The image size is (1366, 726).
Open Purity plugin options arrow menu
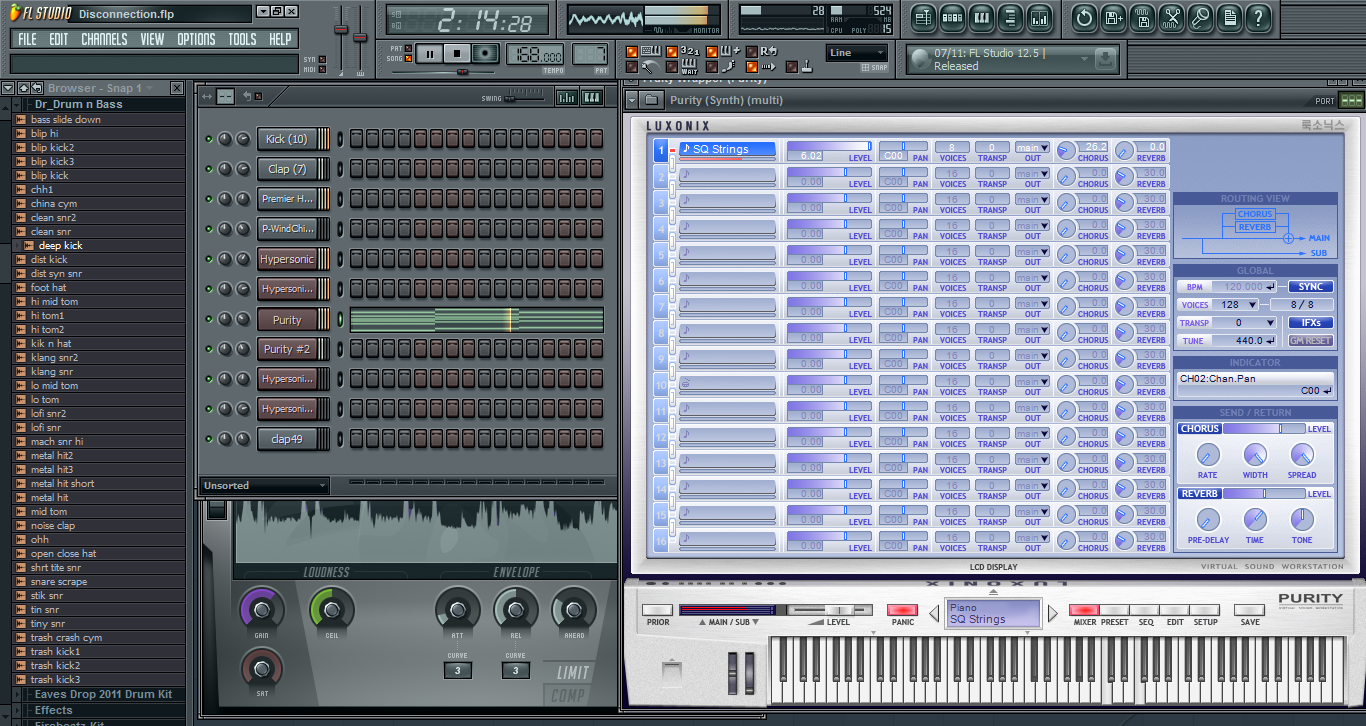coord(631,100)
